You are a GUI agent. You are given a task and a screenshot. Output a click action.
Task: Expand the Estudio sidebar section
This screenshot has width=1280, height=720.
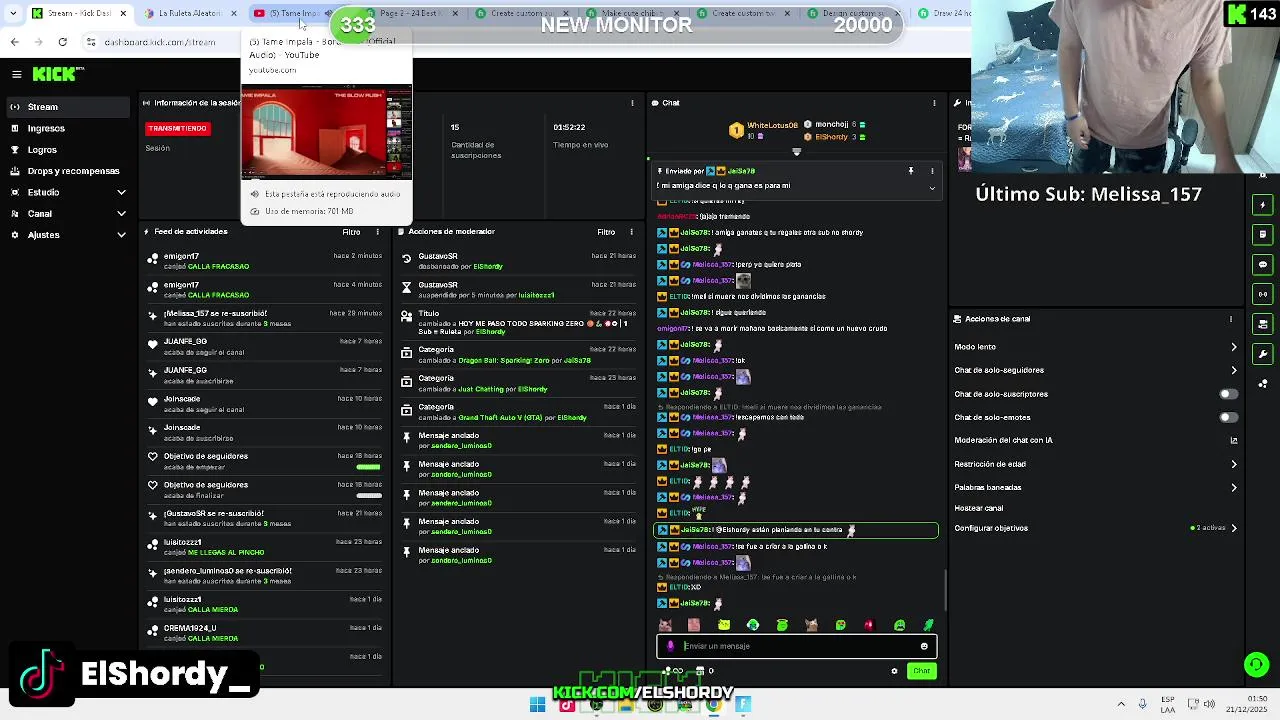click(66, 192)
